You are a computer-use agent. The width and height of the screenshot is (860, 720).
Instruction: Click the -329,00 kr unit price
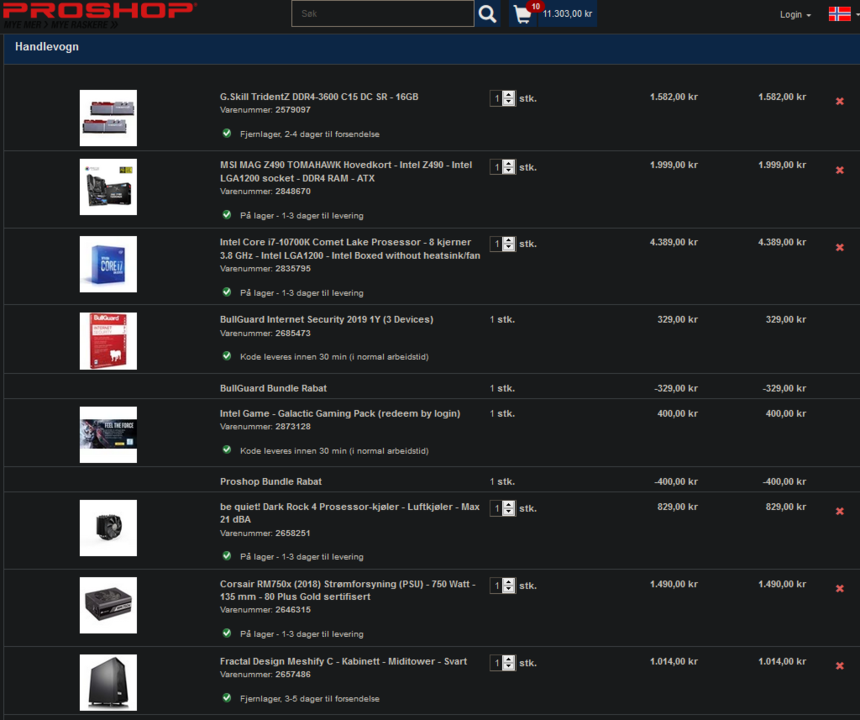pos(676,388)
